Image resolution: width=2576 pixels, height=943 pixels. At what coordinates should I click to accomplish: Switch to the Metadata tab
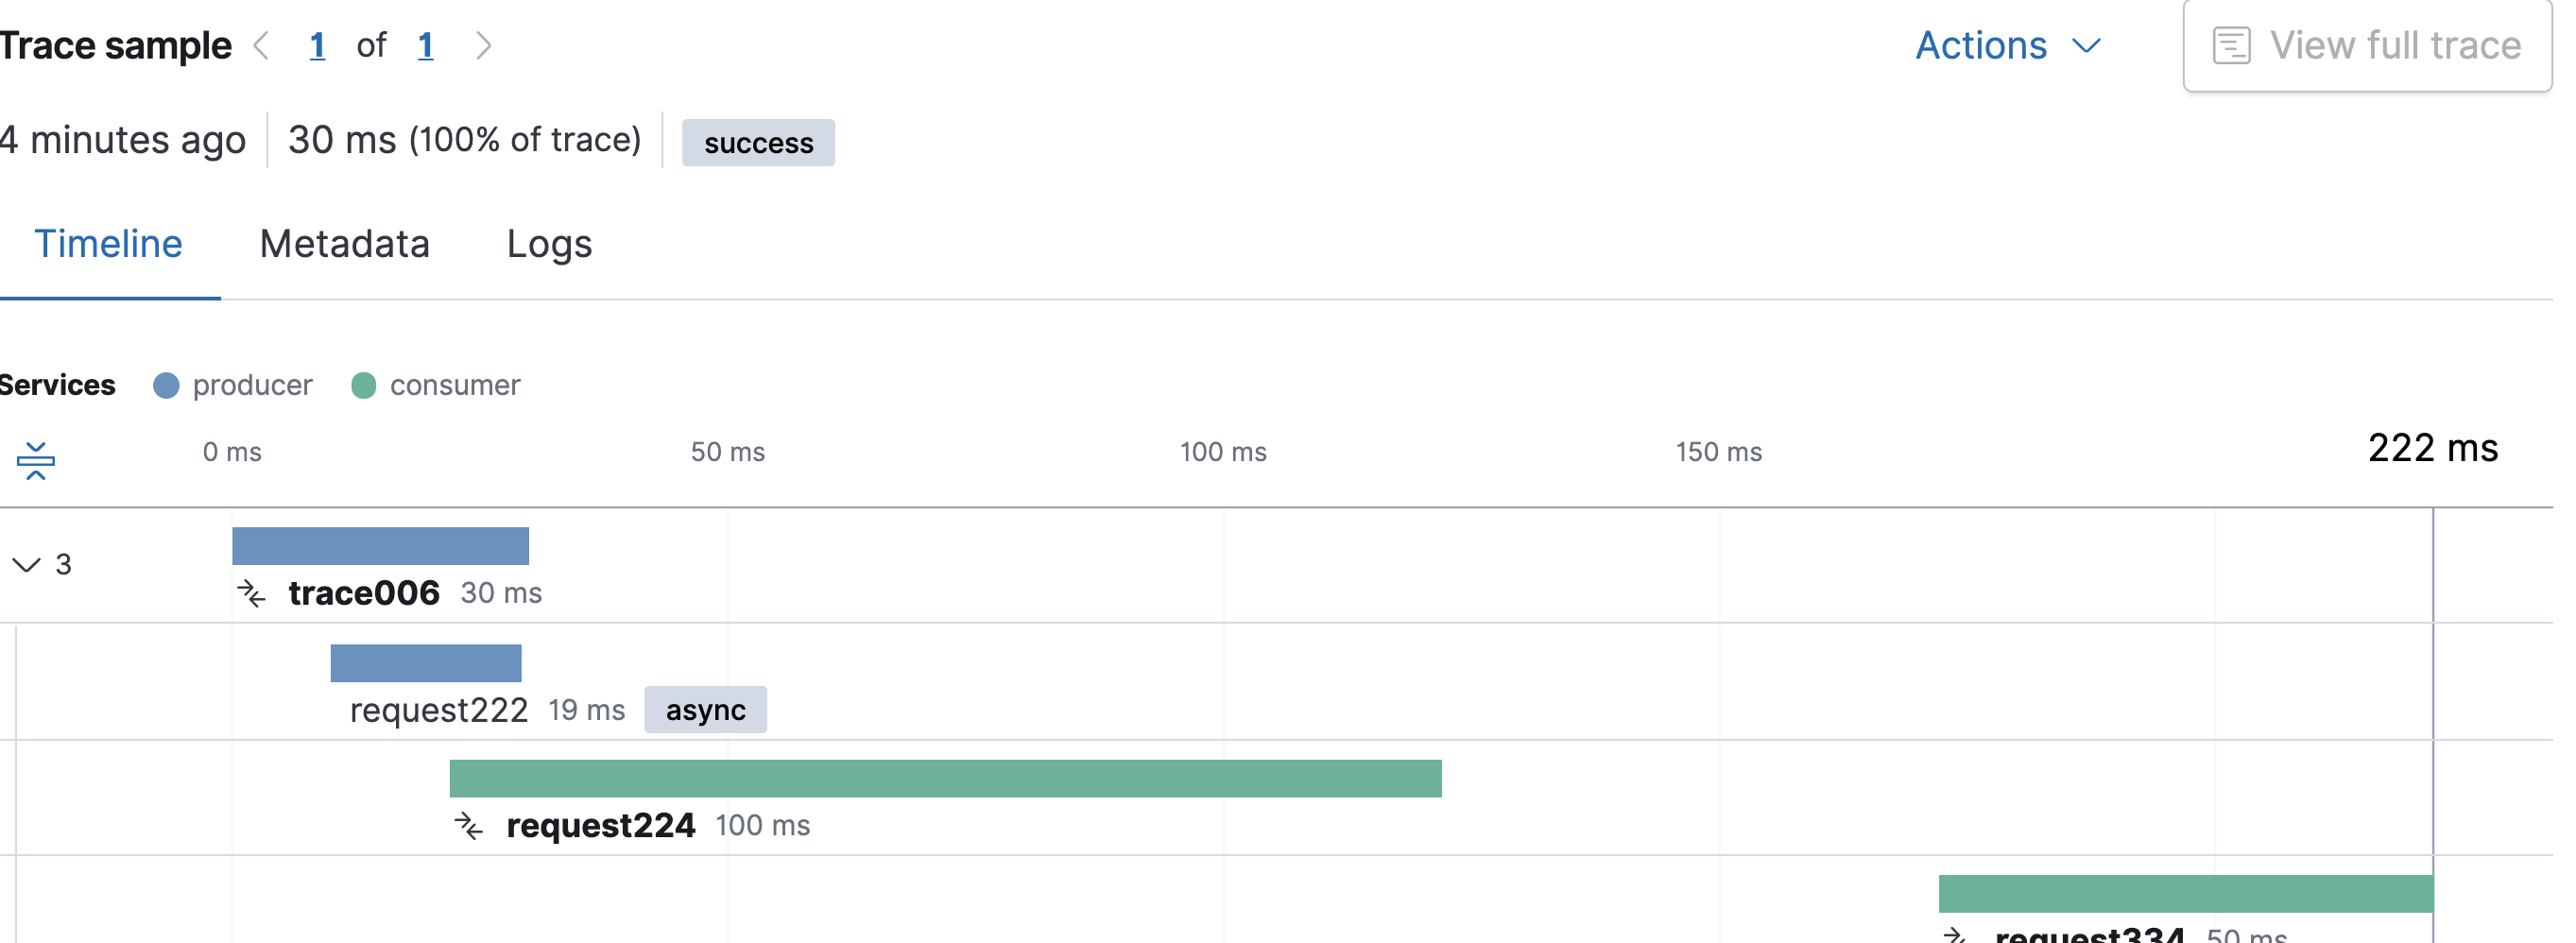344,243
